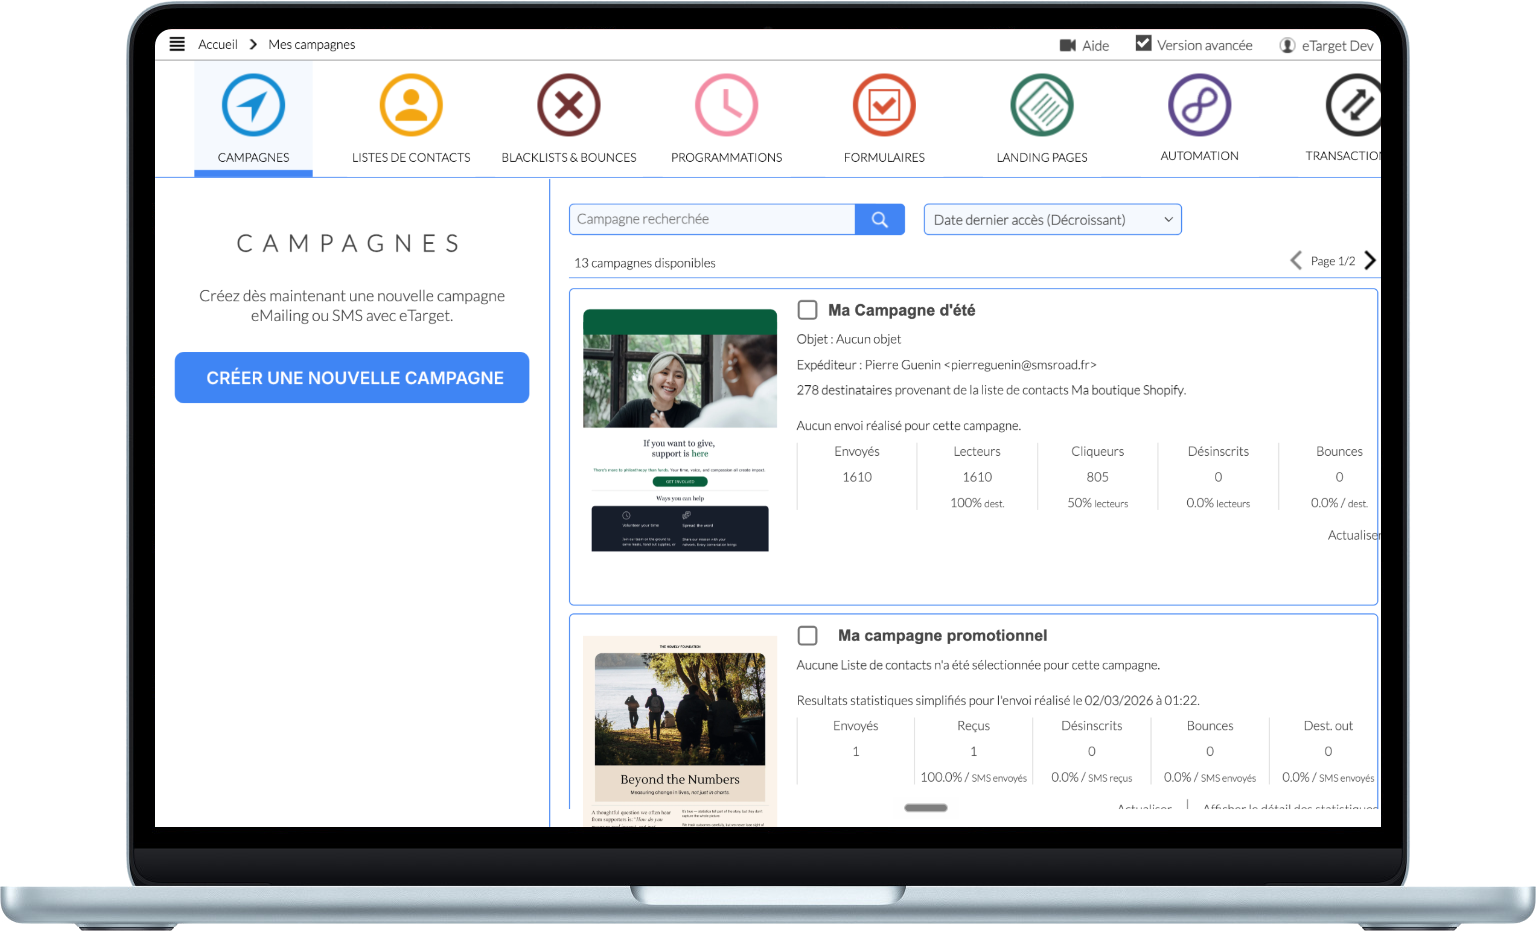Click the Mes campagnes breadcrumb
Screen dimensions: 1536x937
[x=312, y=44]
